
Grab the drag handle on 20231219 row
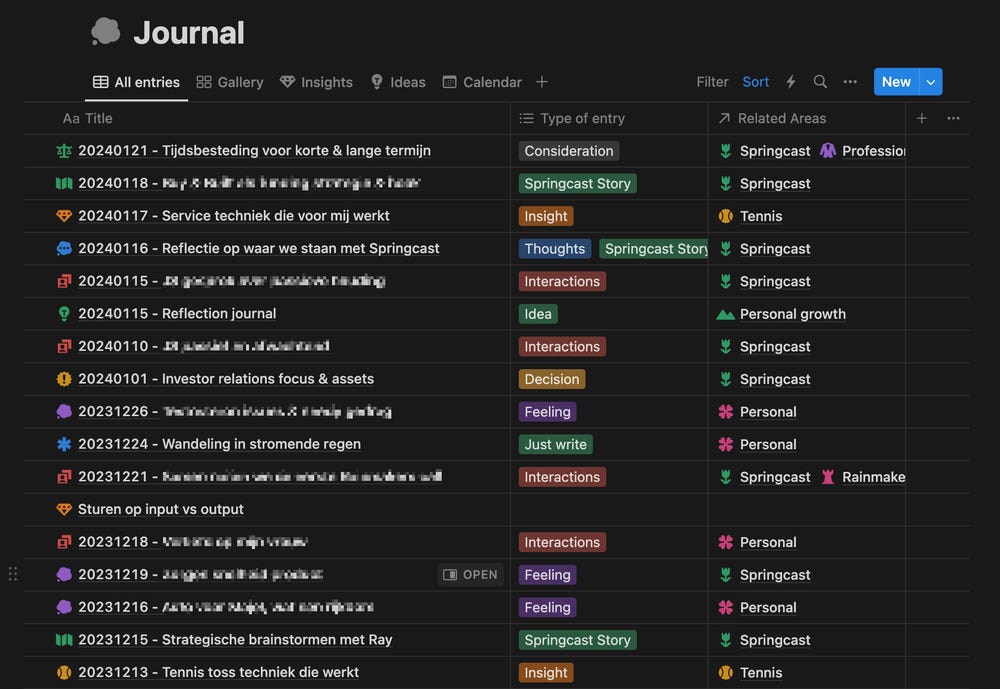[x=13, y=574]
